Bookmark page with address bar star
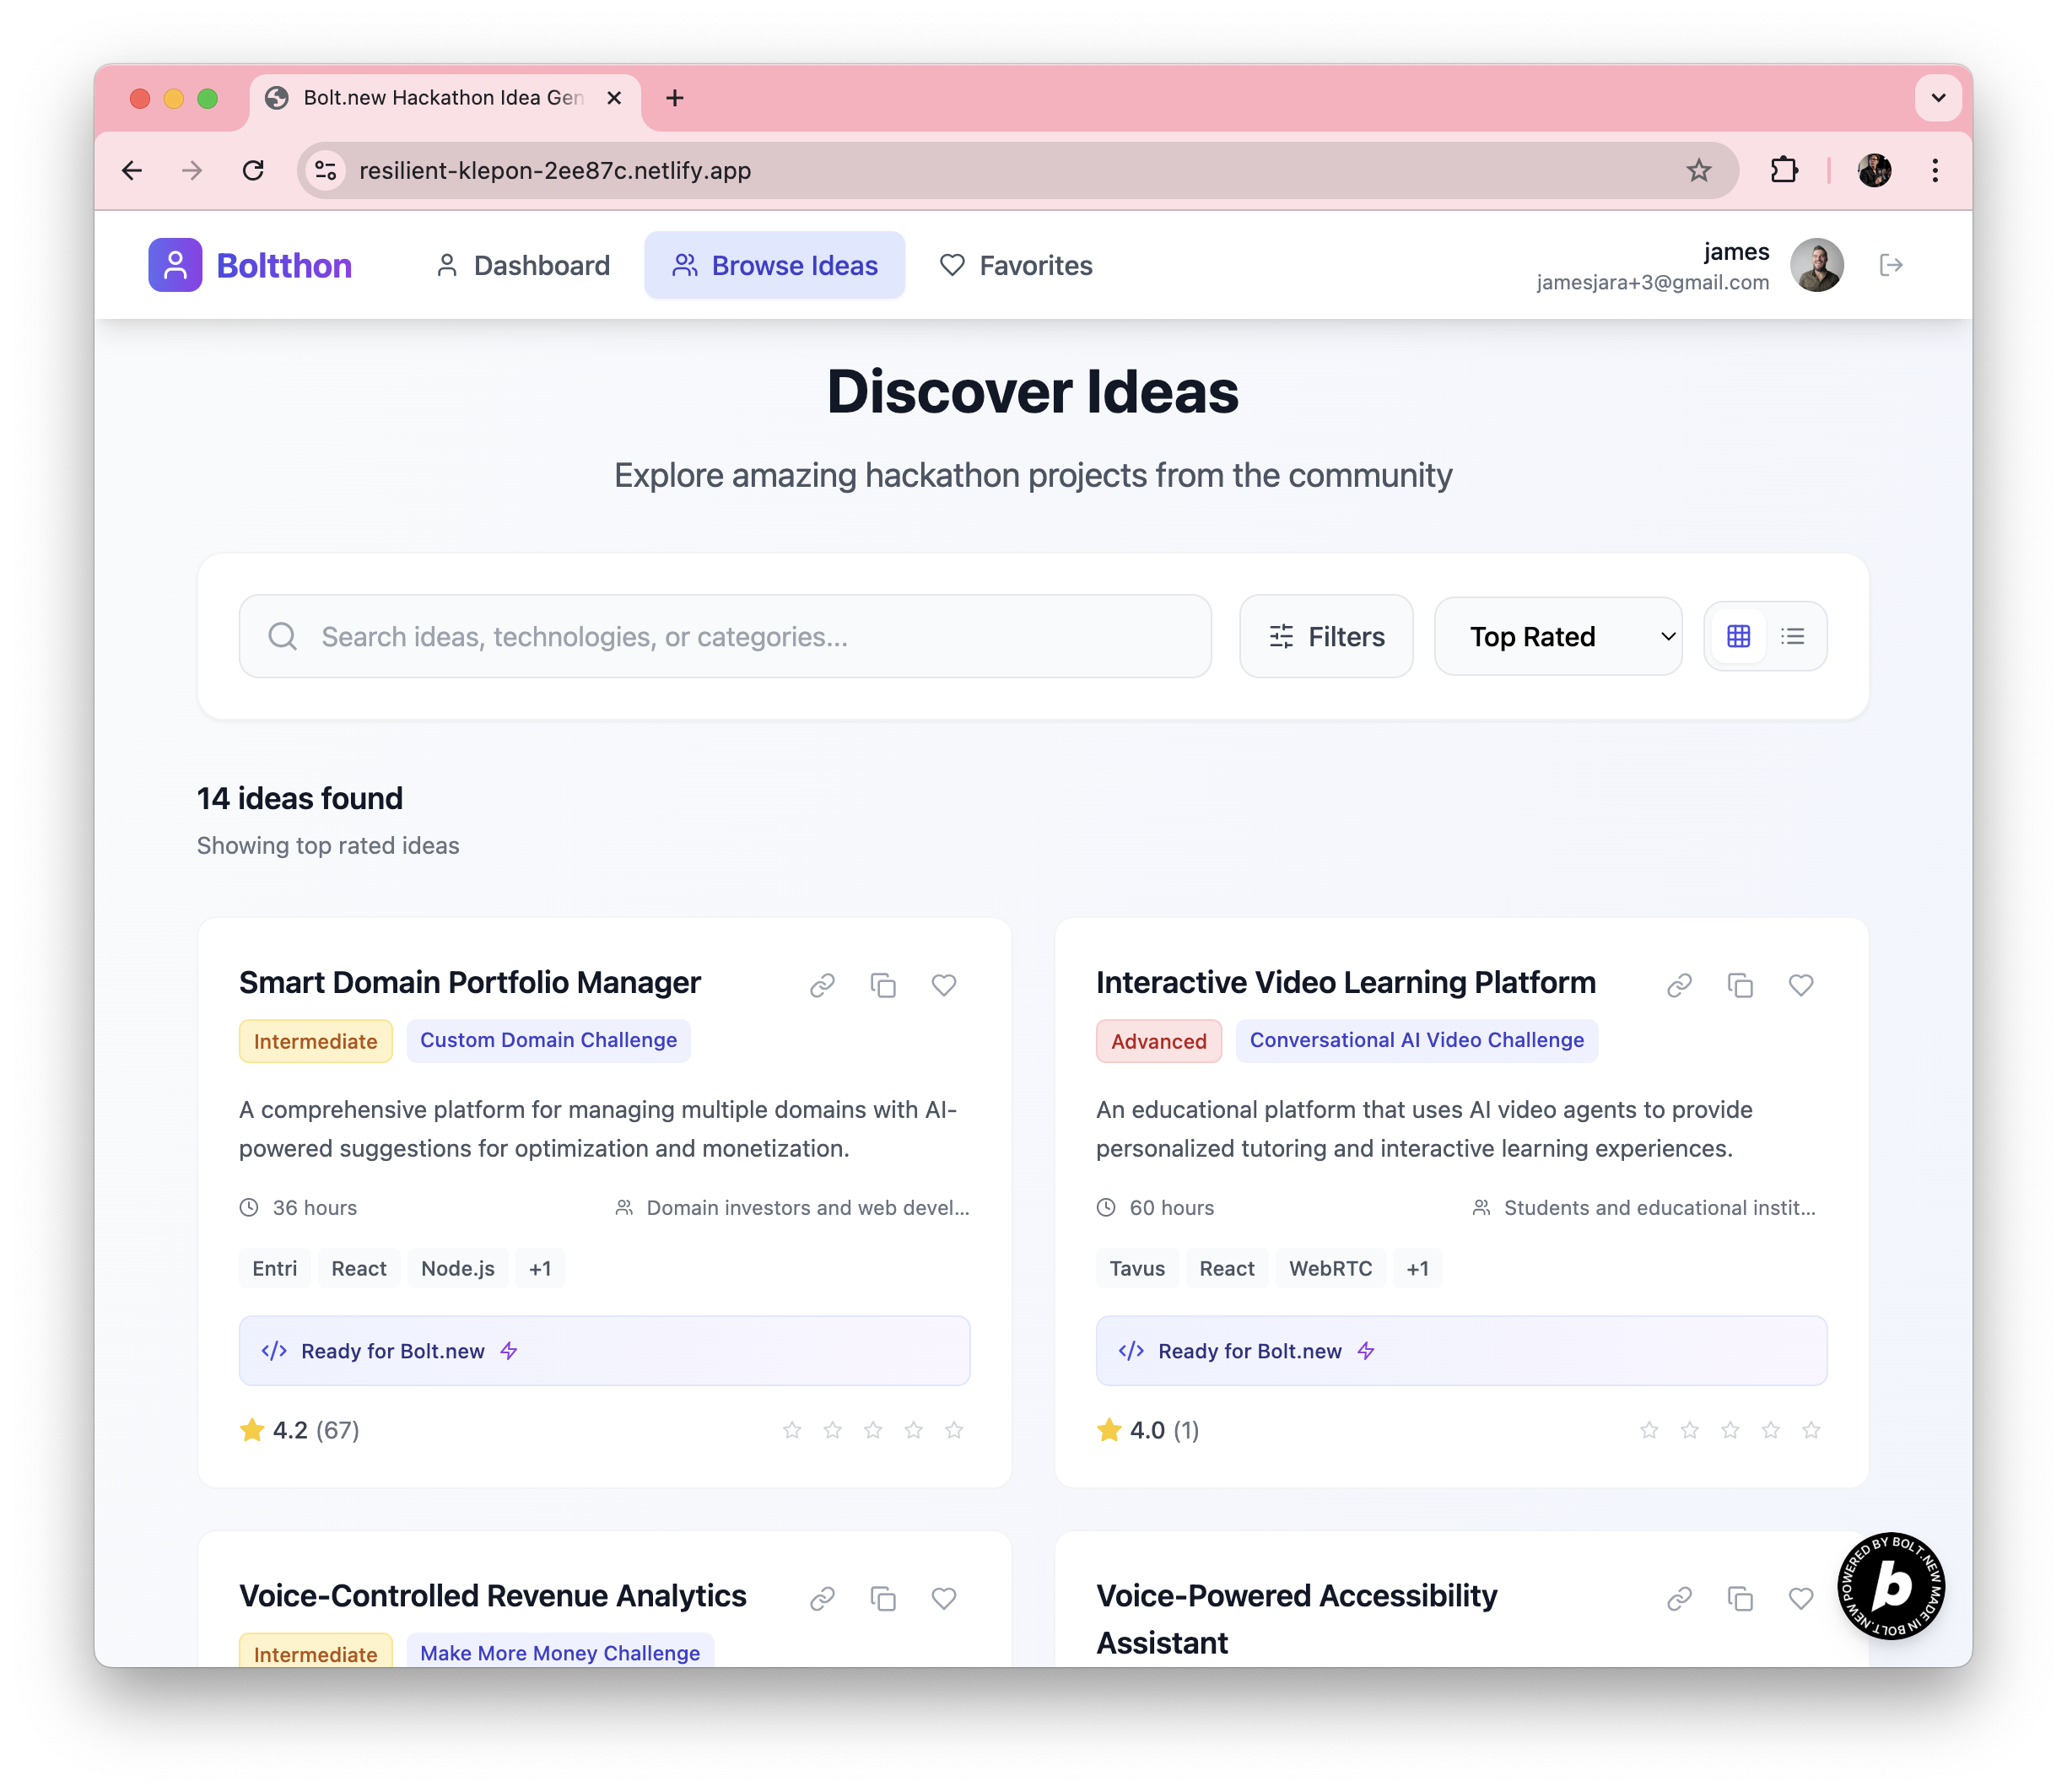The image size is (2067, 1792). click(x=1698, y=170)
